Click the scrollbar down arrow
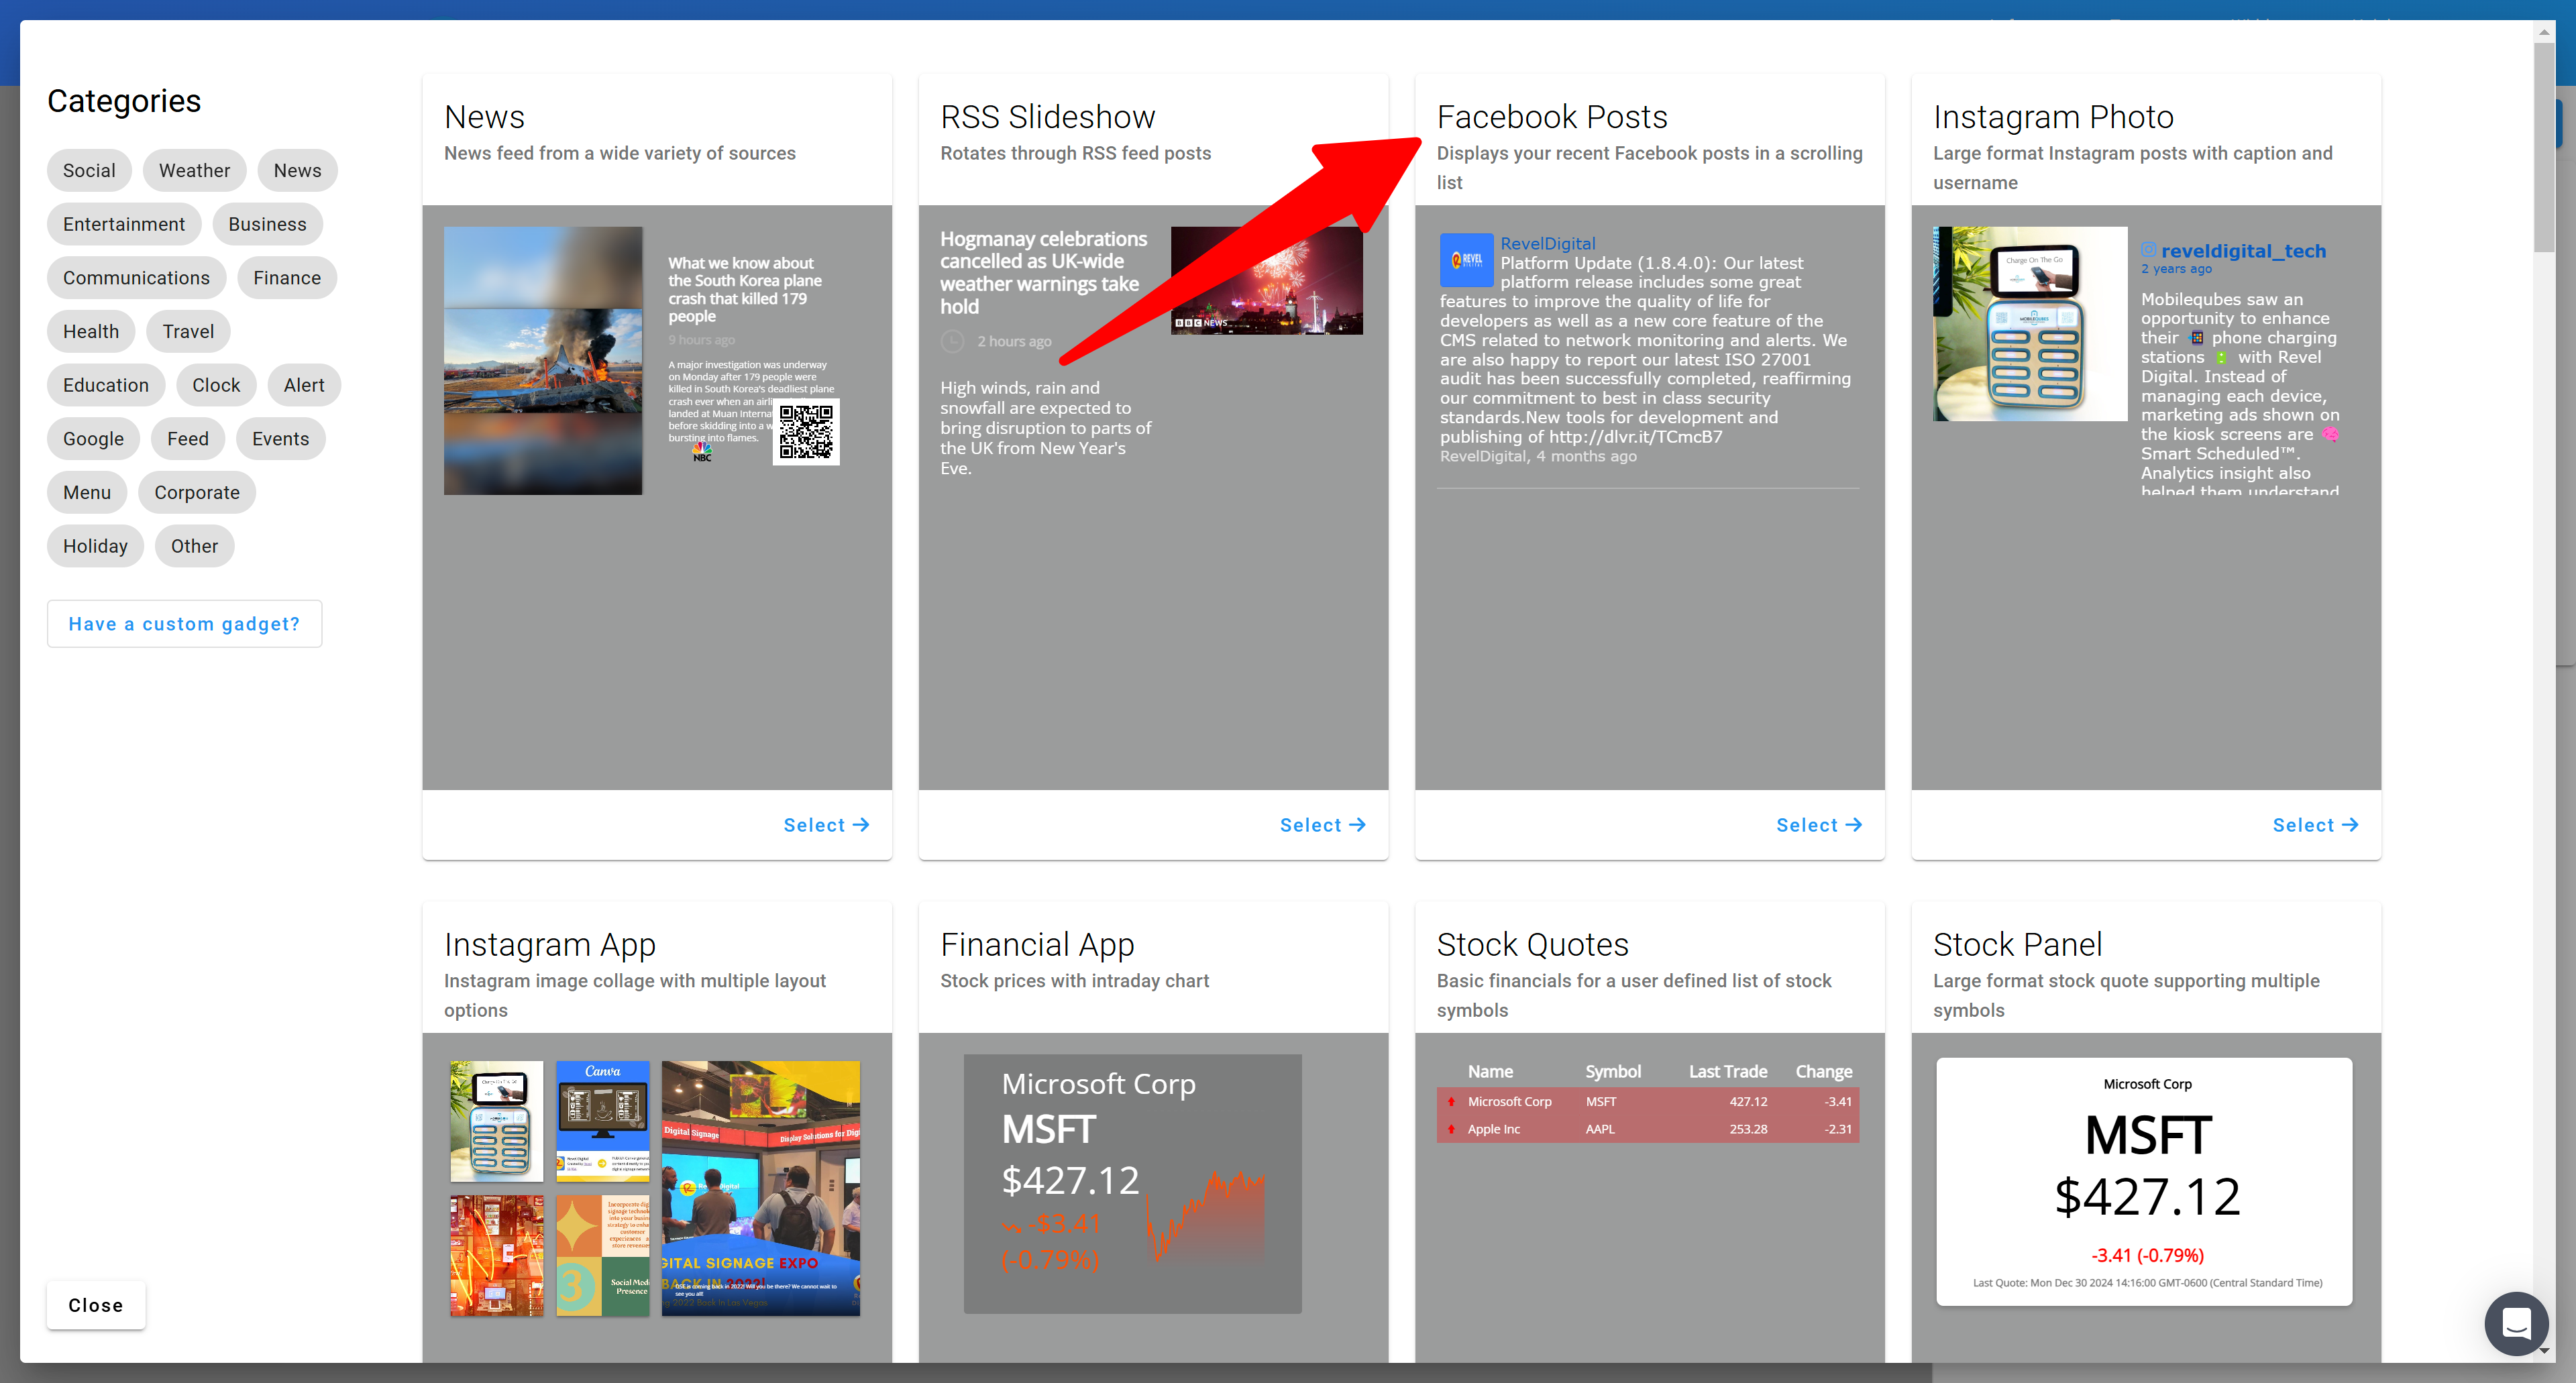The height and width of the screenshot is (1383, 2576). pyautogui.click(x=2544, y=1350)
